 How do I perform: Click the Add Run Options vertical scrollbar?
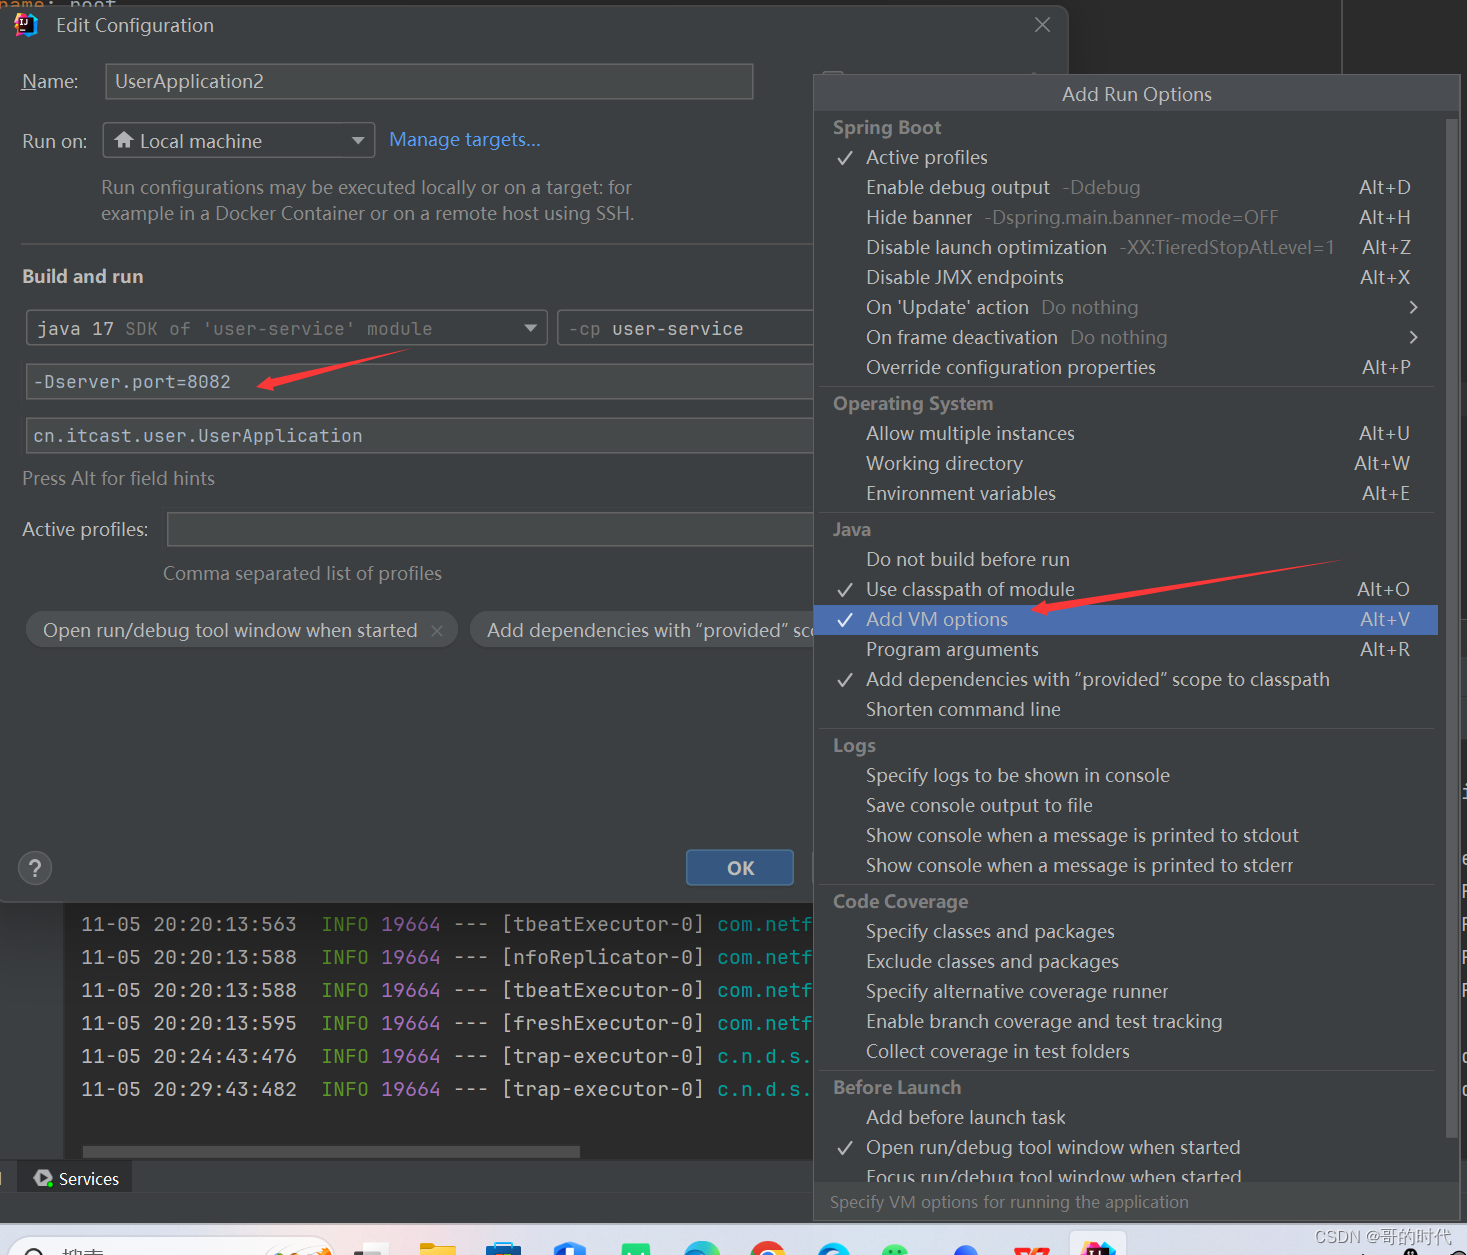click(x=1451, y=627)
